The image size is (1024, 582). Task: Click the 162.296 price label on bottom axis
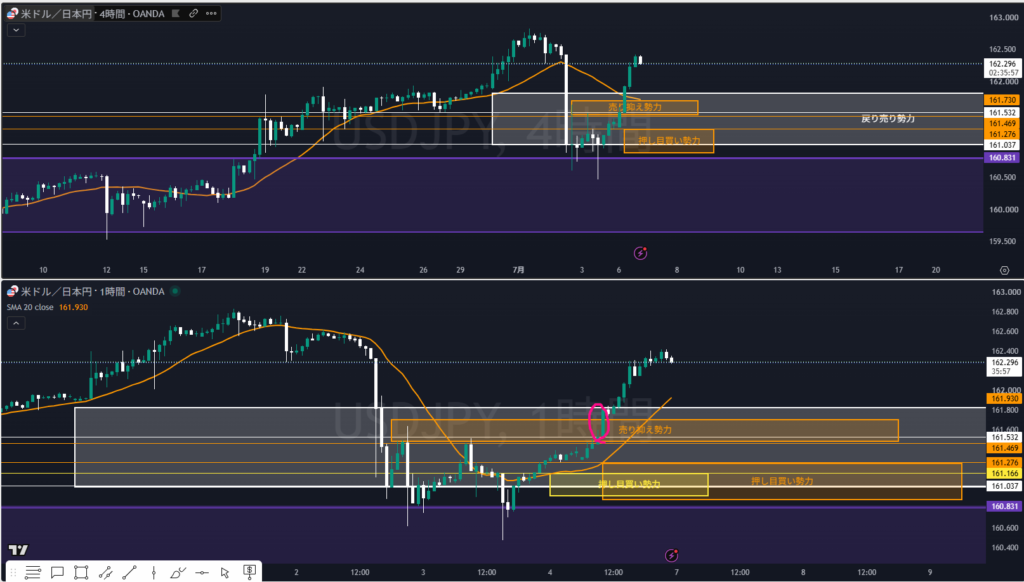(1004, 363)
